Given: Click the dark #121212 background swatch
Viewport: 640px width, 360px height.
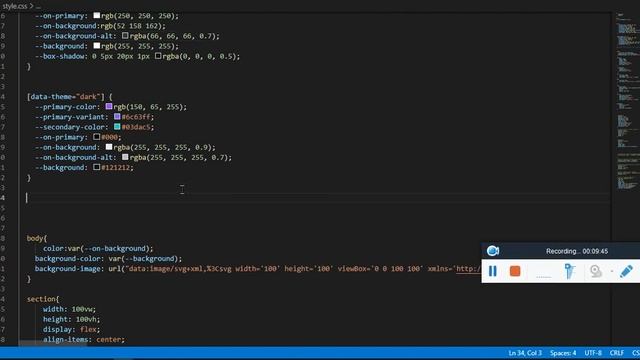Looking at the screenshot, I should [97, 167].
